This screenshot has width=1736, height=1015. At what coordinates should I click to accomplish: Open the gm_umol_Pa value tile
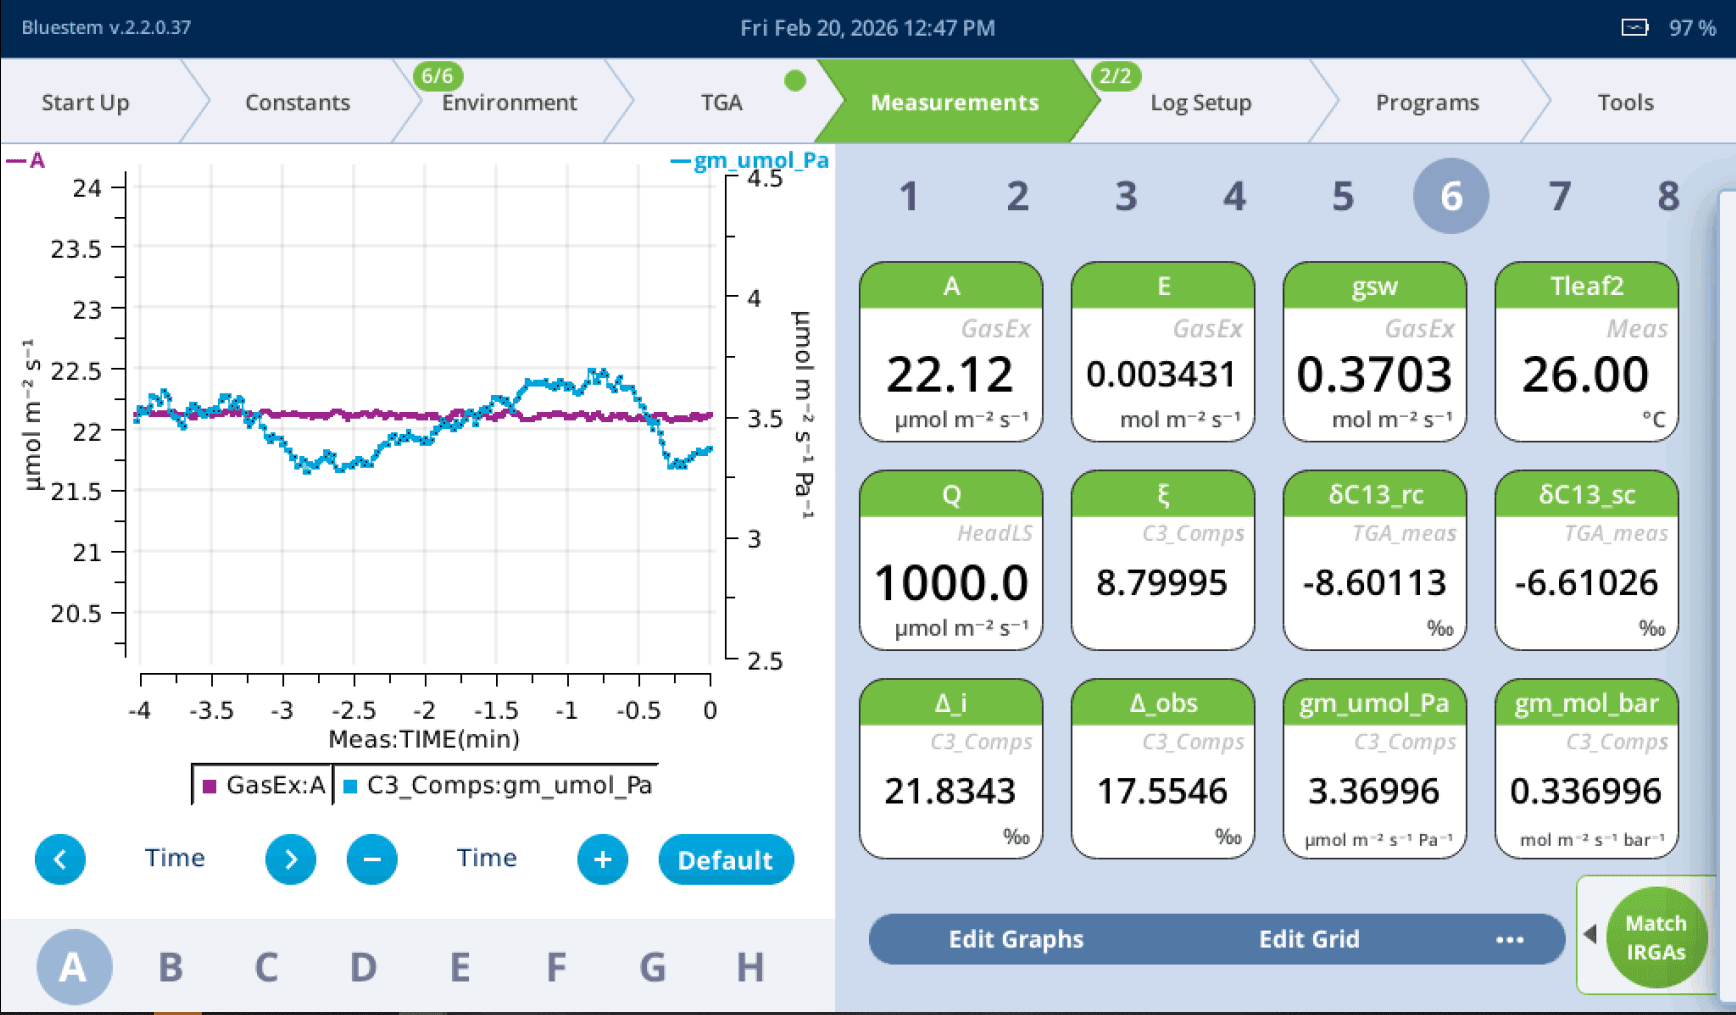[x=1374, y=768]
